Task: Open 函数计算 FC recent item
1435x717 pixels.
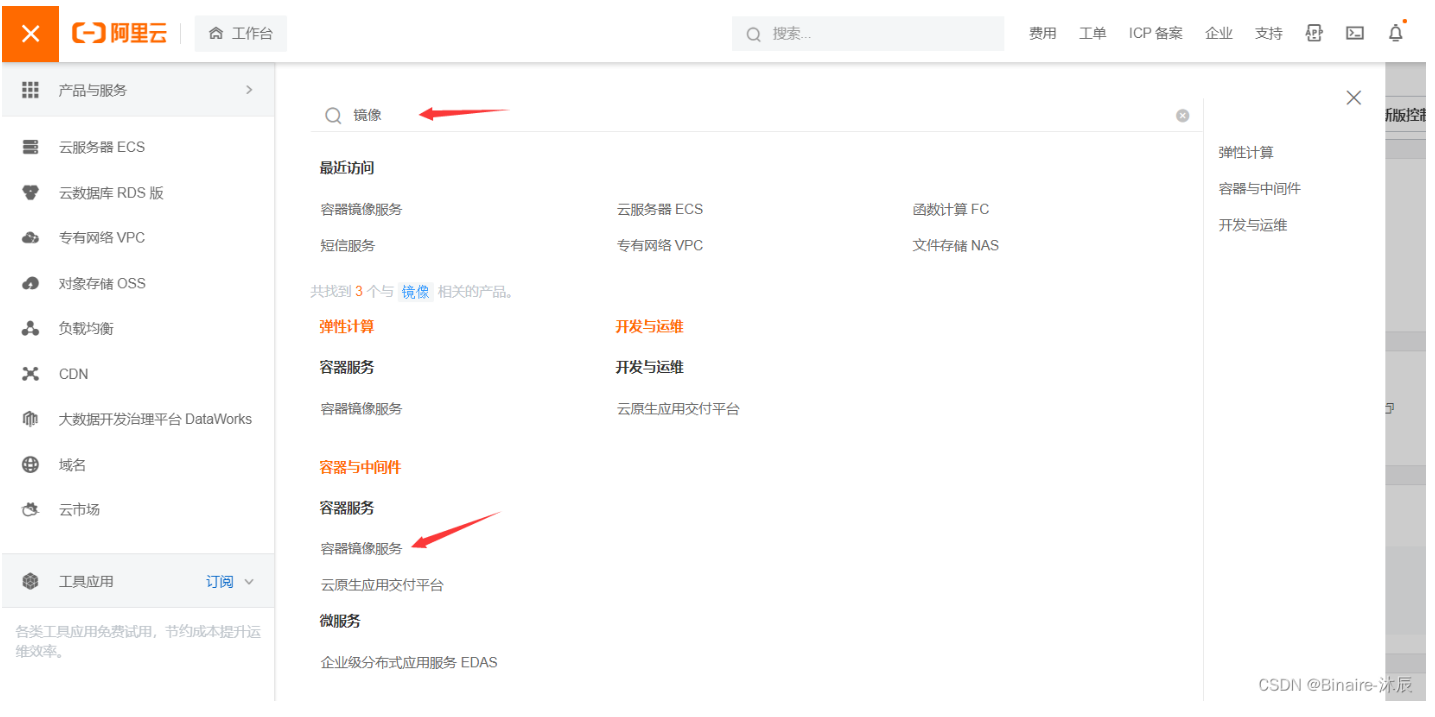Action: pyautogui.click(x=950, y=209)
